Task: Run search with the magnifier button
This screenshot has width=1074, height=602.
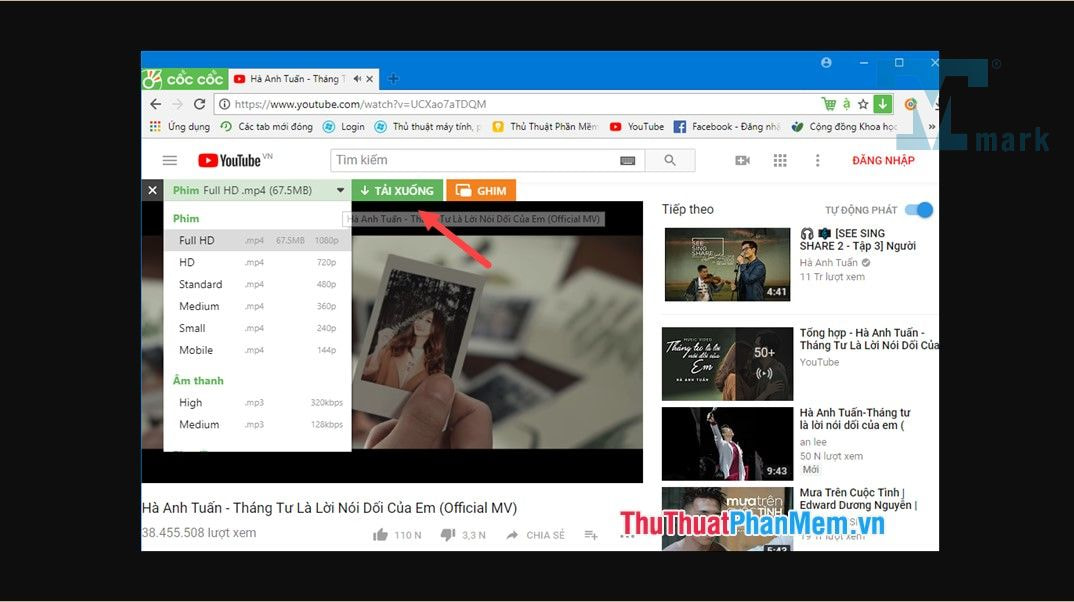Action: pos(670,160)
